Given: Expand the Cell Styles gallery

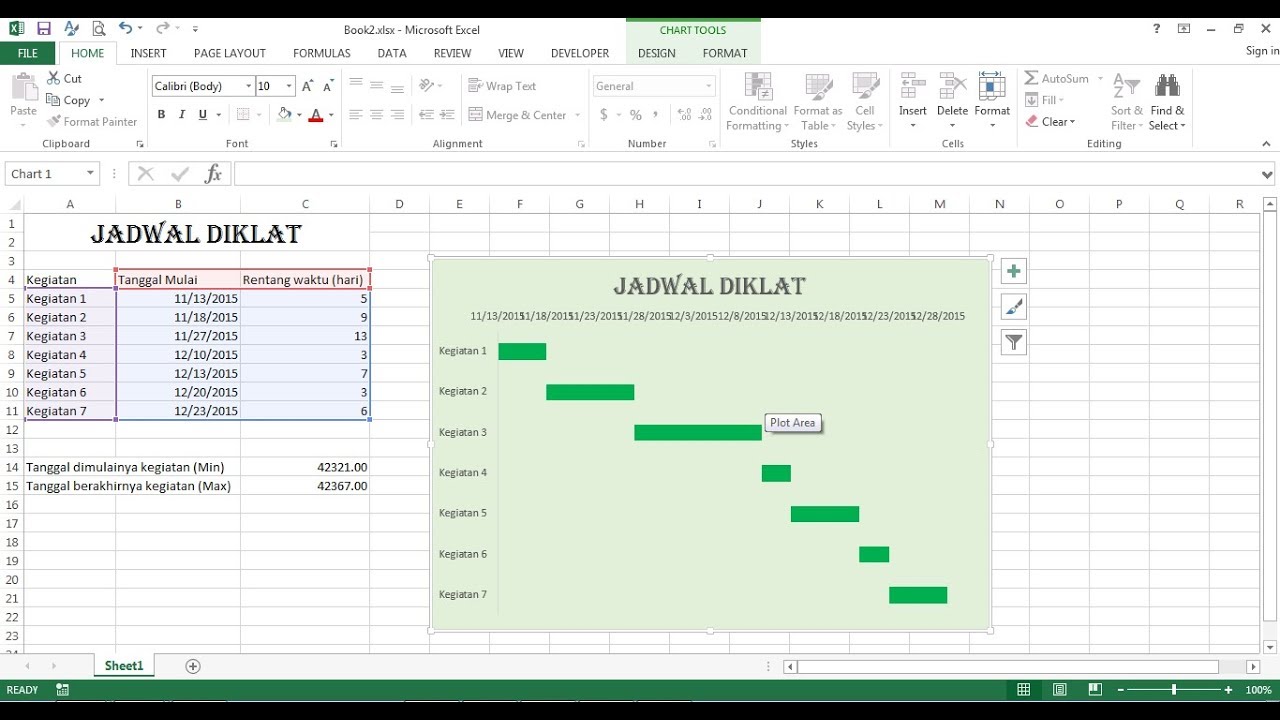Looking at the screenshot, I should (864, 102).
